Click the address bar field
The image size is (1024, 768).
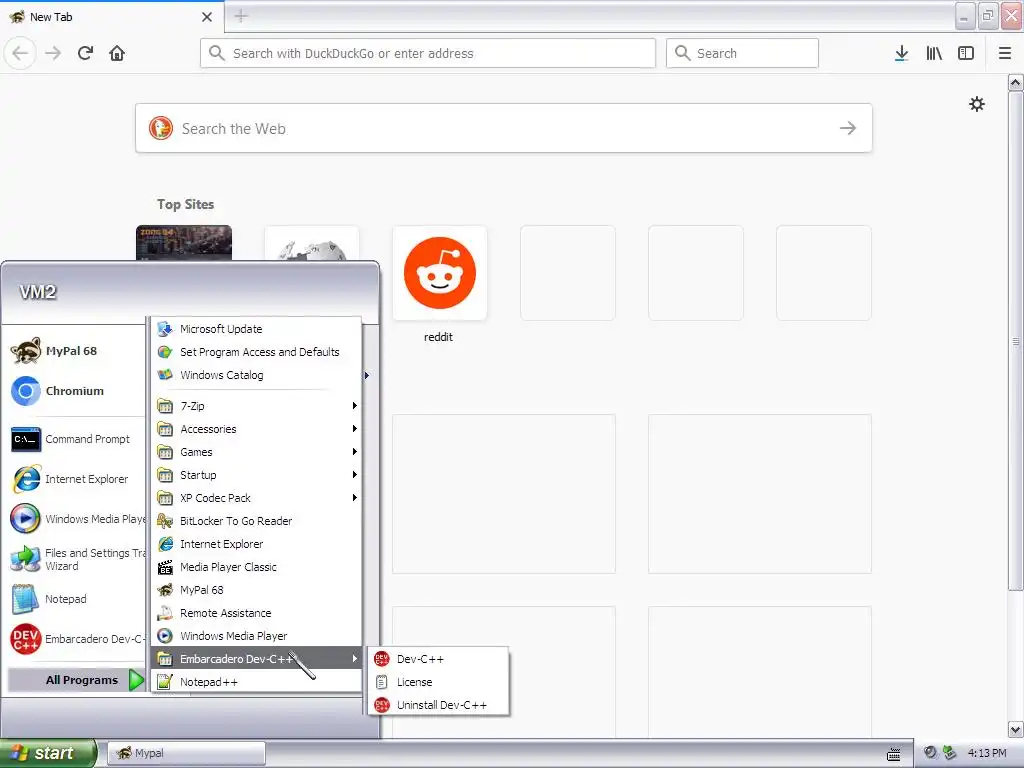tap(428, 53)
